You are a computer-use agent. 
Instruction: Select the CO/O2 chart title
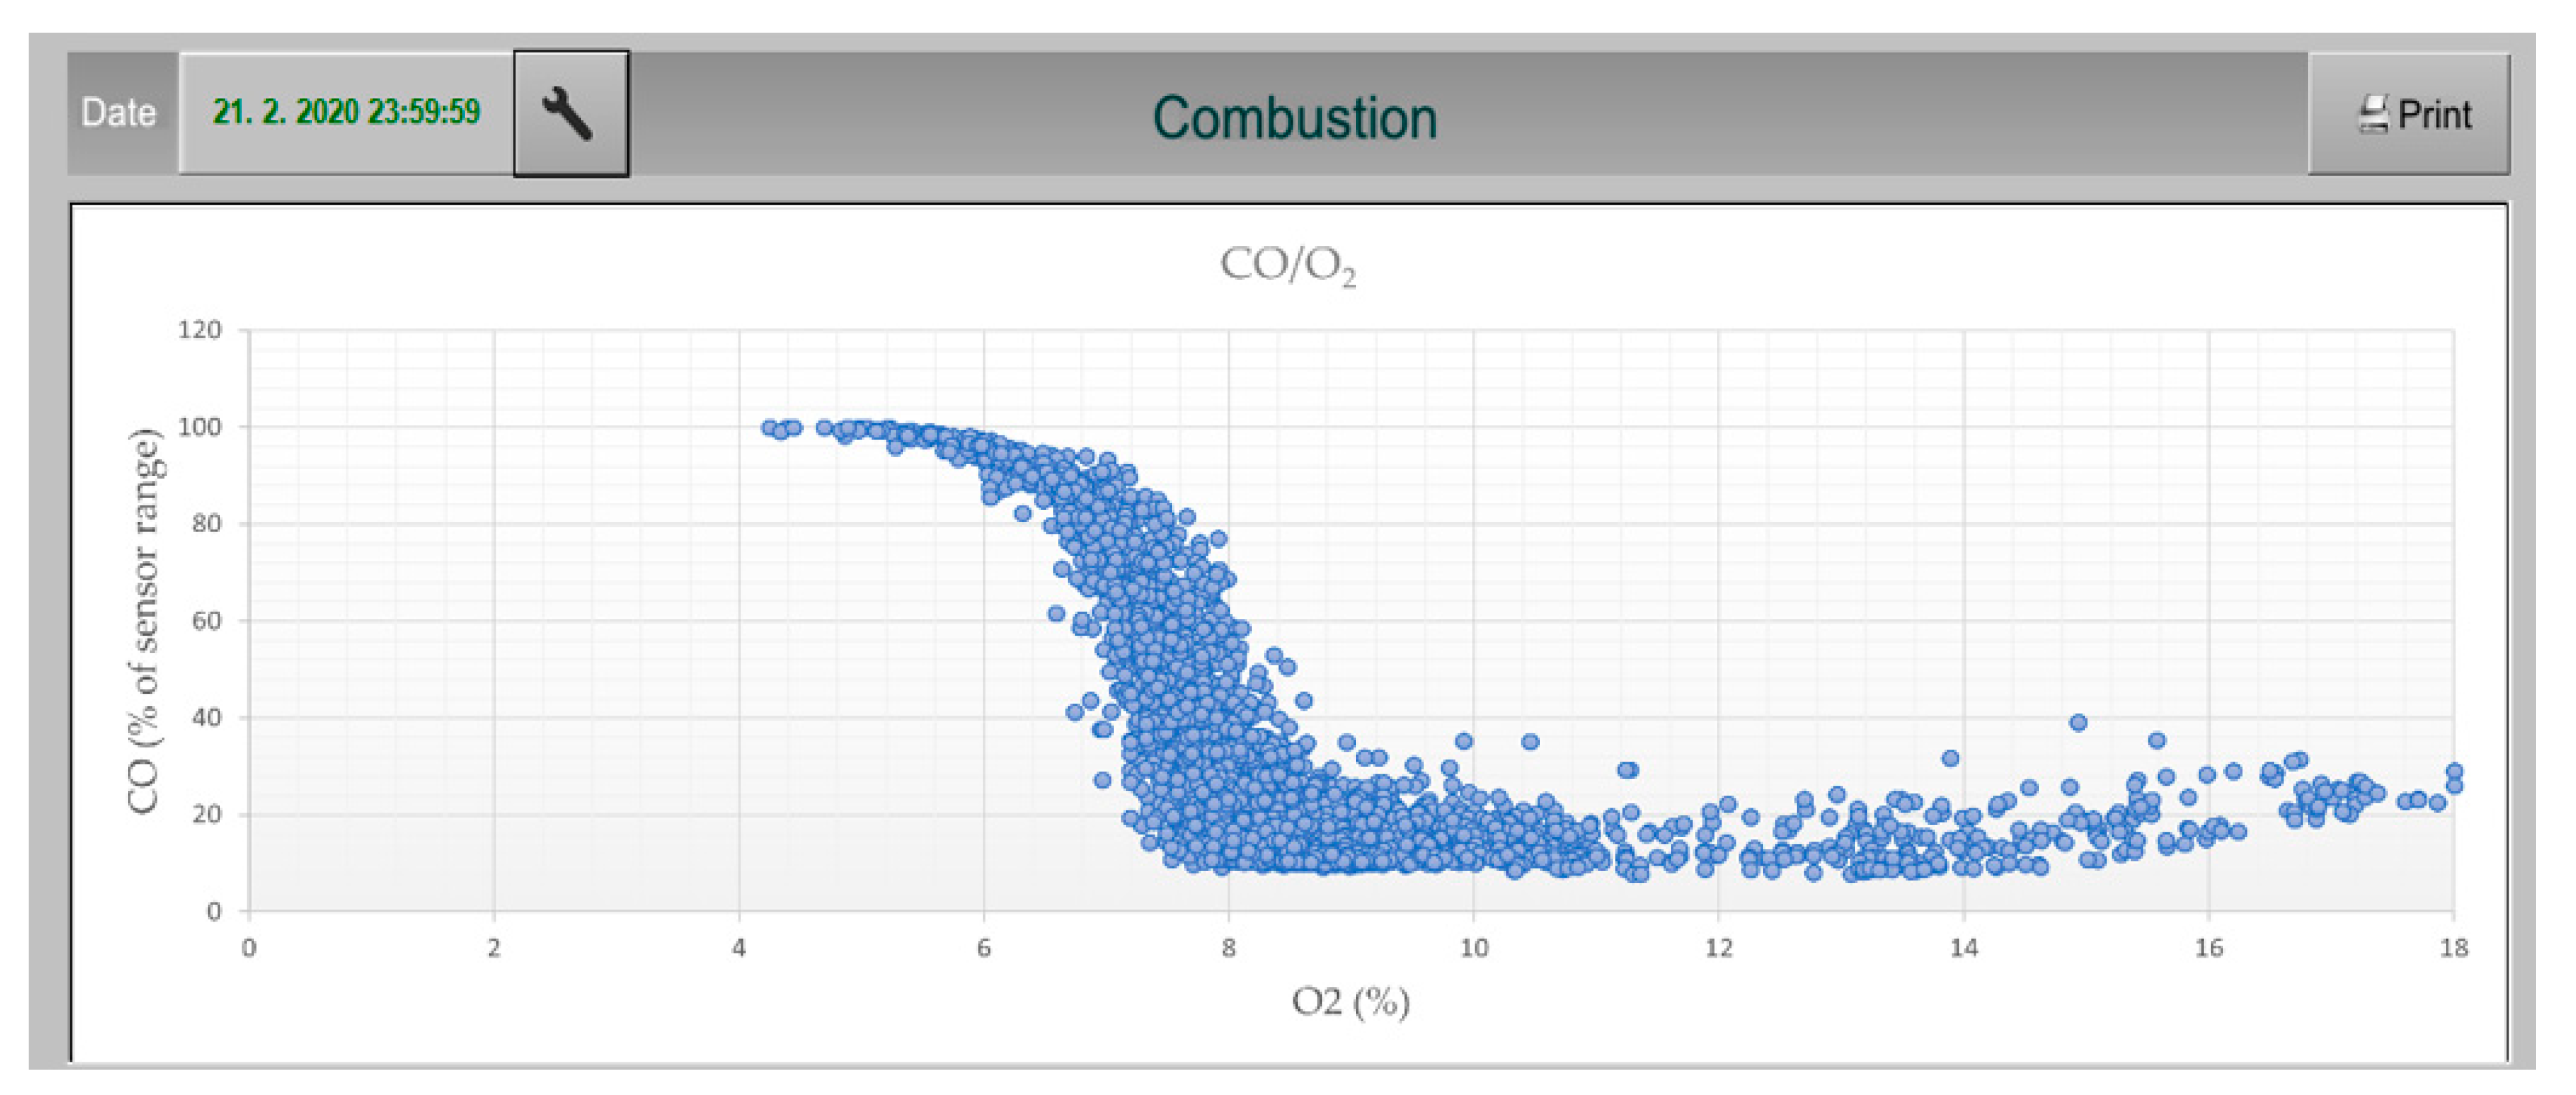coord(1288,266)
